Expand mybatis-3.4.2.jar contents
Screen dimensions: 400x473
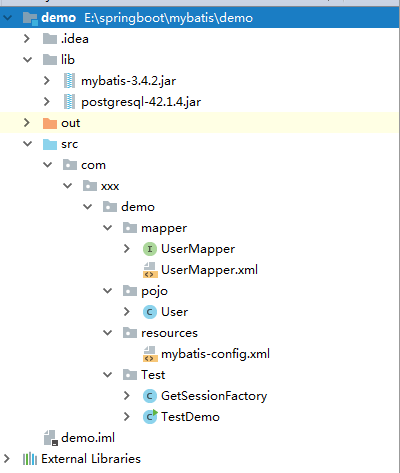[47, 81]
